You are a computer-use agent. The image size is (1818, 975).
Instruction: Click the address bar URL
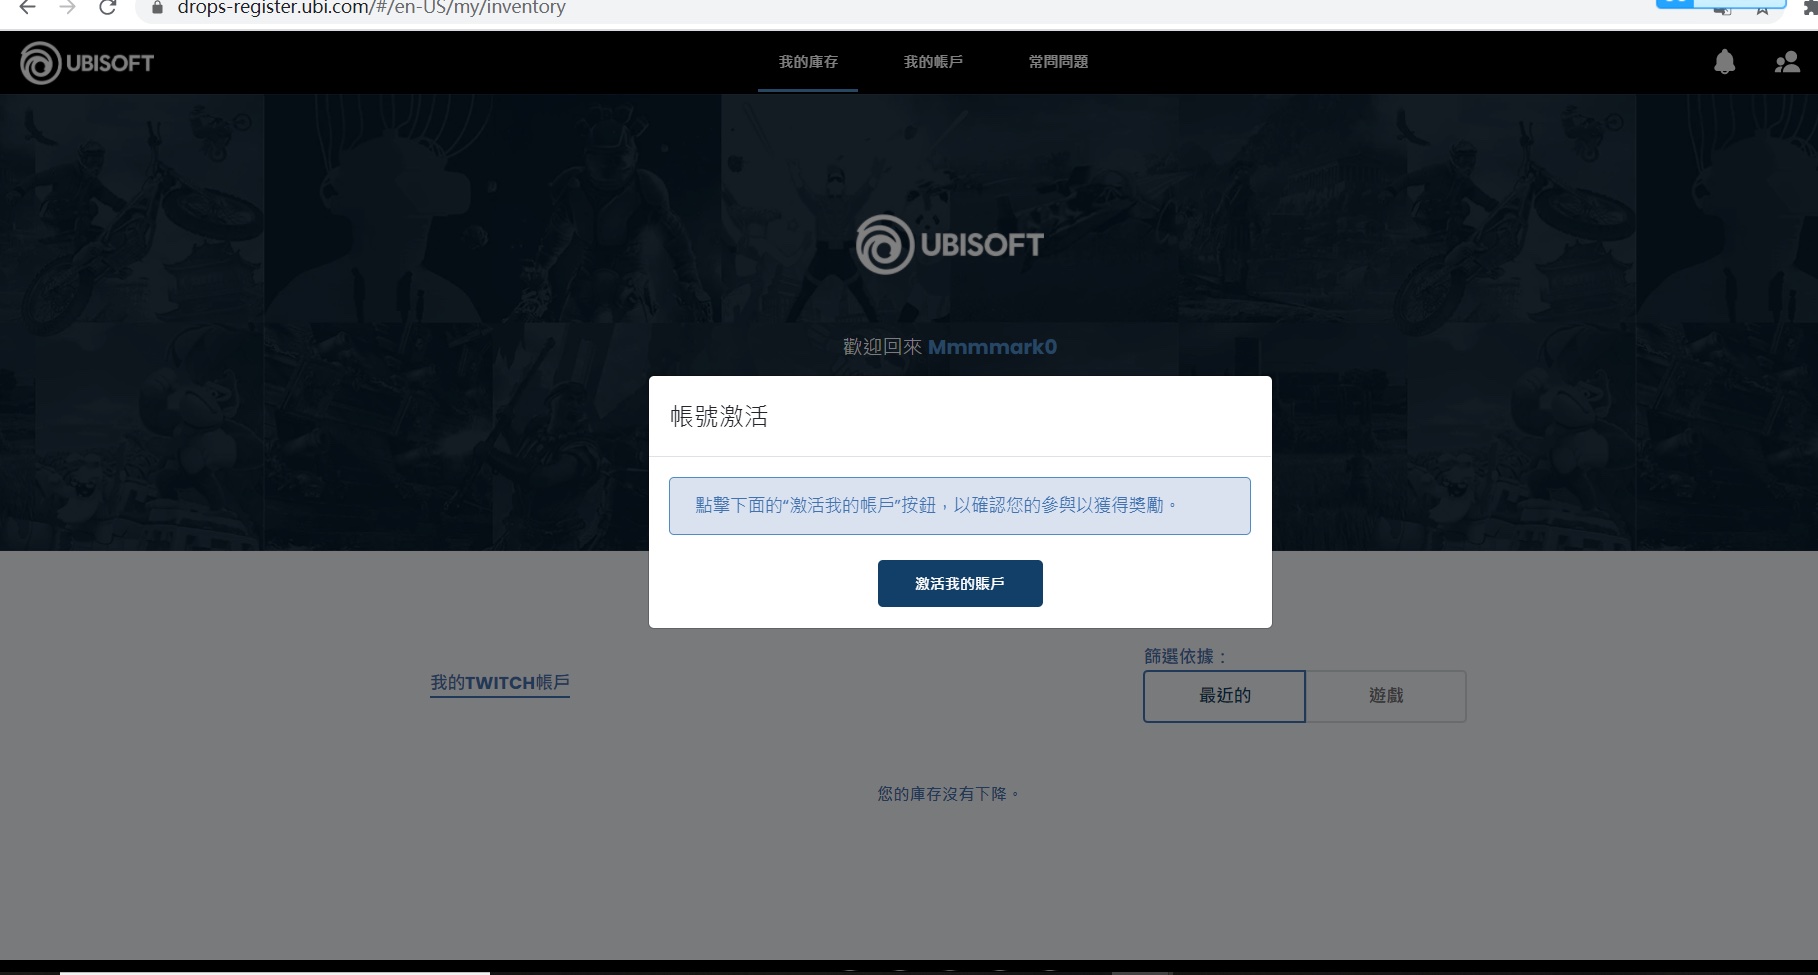372,8
